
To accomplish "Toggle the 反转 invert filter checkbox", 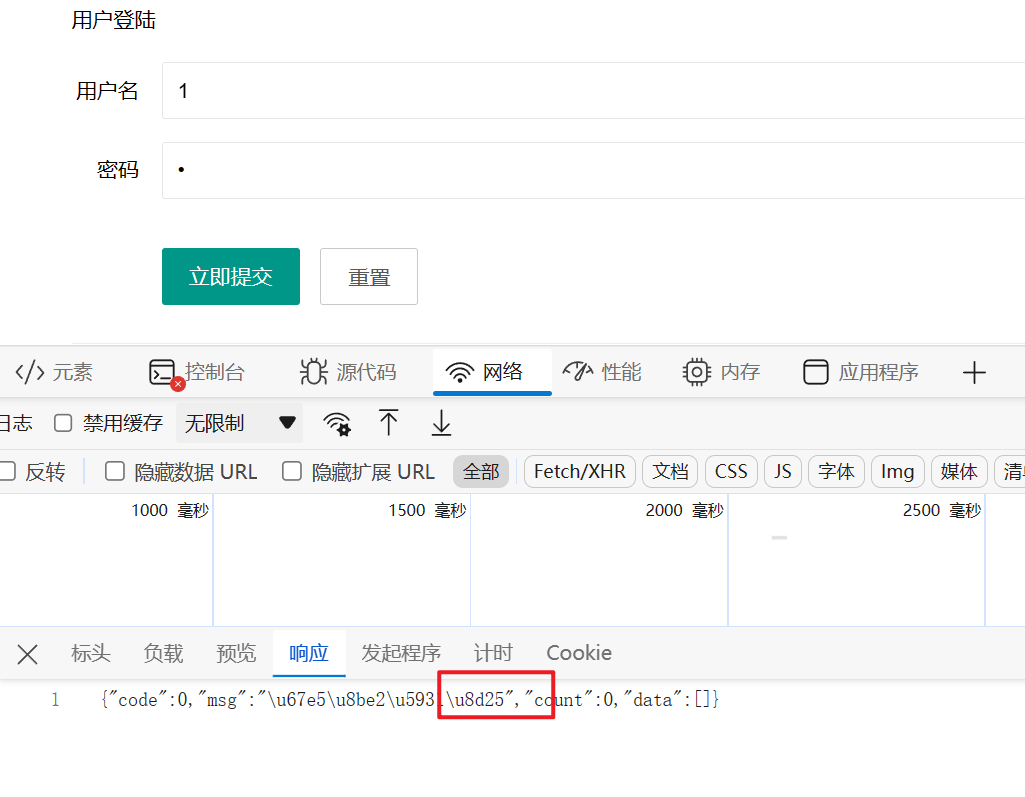I will coord(7,471).
